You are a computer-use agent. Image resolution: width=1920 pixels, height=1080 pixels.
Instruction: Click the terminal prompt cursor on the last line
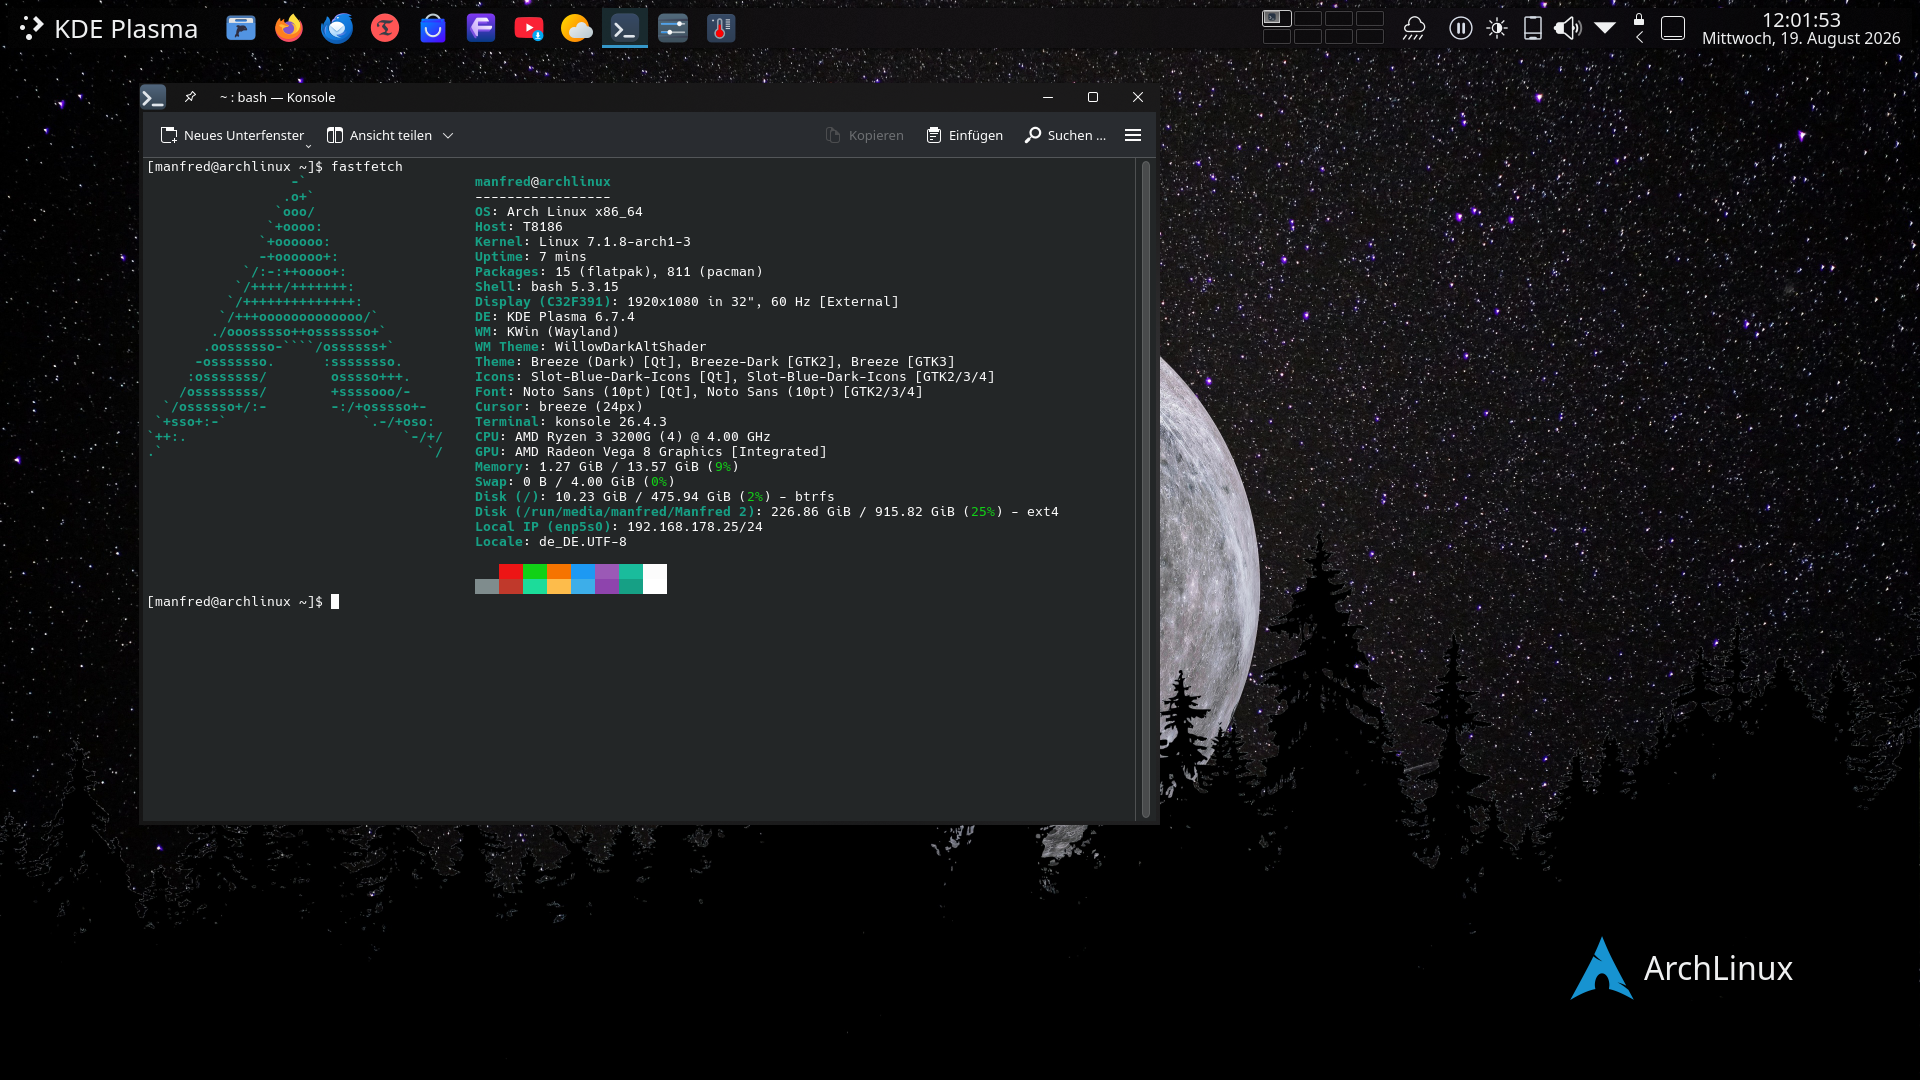335,602
